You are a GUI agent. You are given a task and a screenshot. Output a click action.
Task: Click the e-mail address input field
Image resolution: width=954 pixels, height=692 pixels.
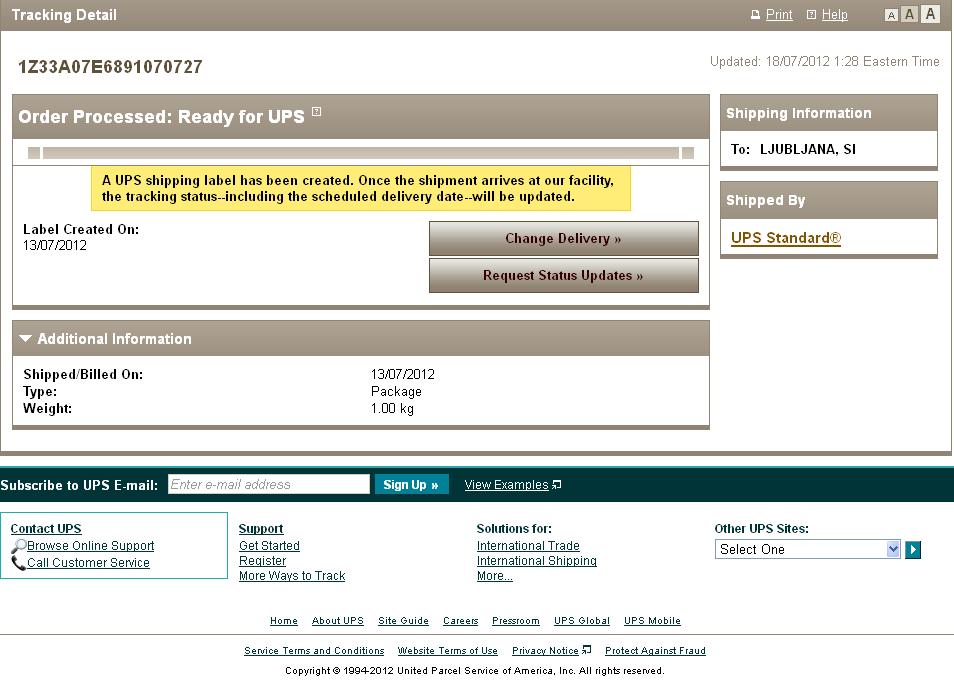[268, 484]
